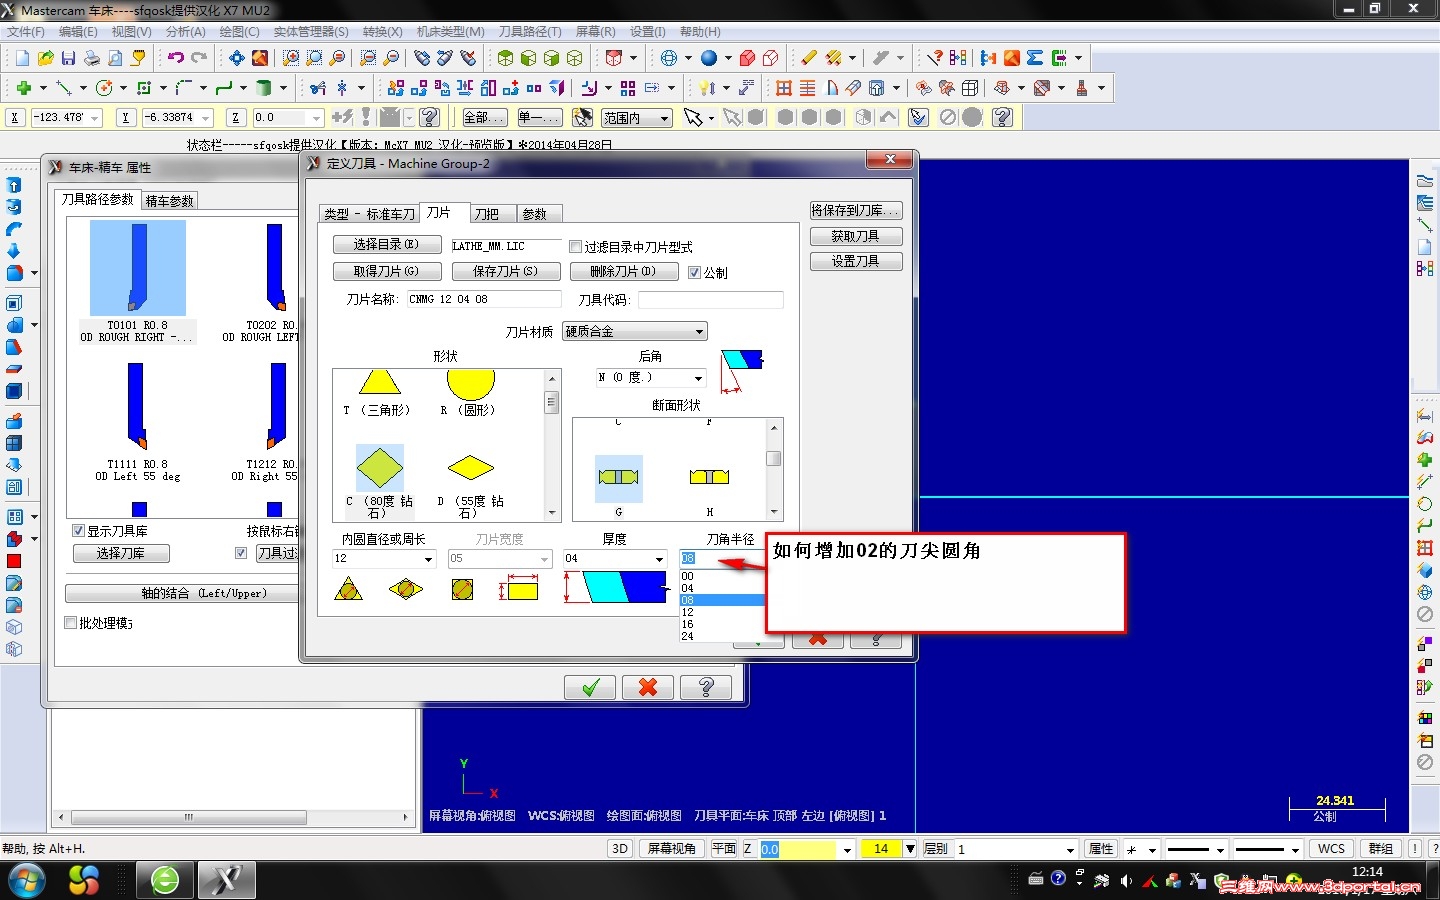Select the G cross-section shape
The height and width of the screenshot is (900, 1440).
click(x=619, y=486)
